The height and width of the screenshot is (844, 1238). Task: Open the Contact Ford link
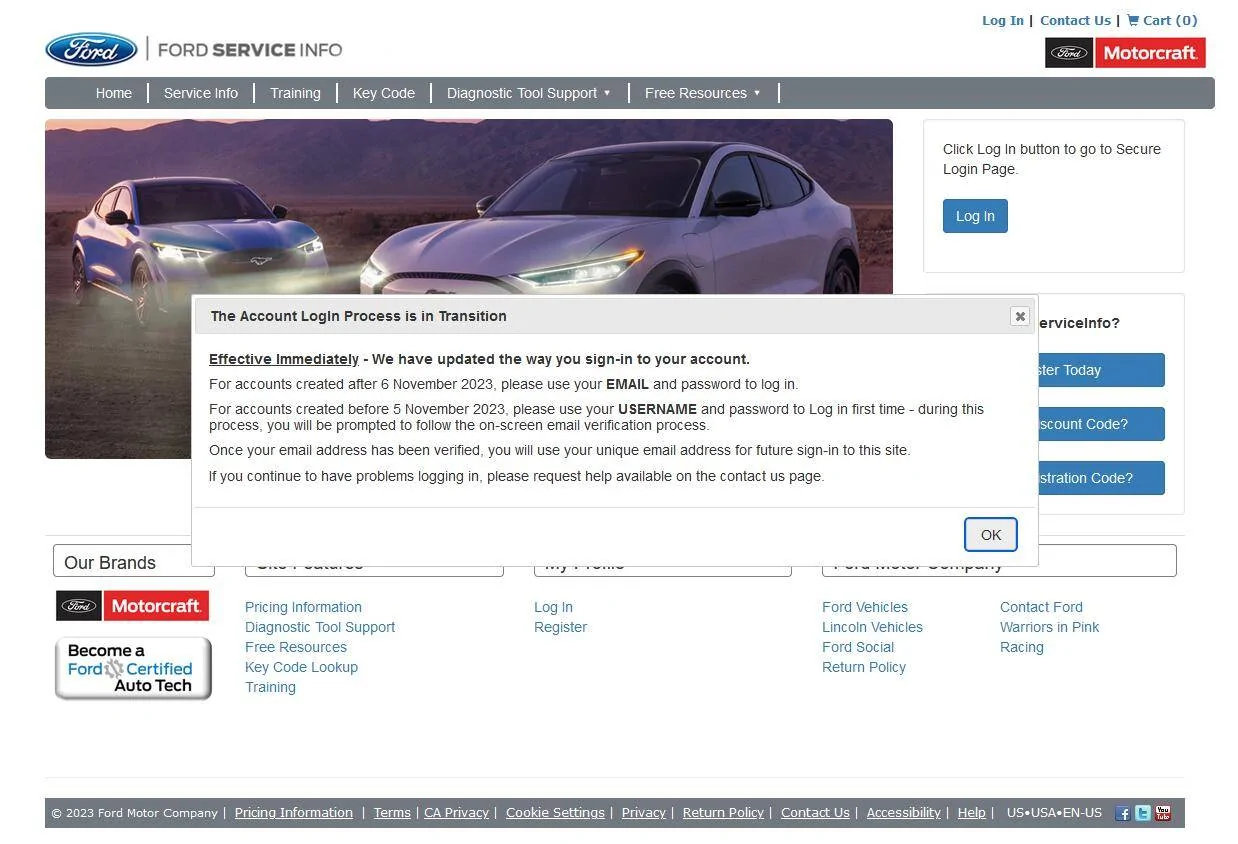coord(1041,607)
